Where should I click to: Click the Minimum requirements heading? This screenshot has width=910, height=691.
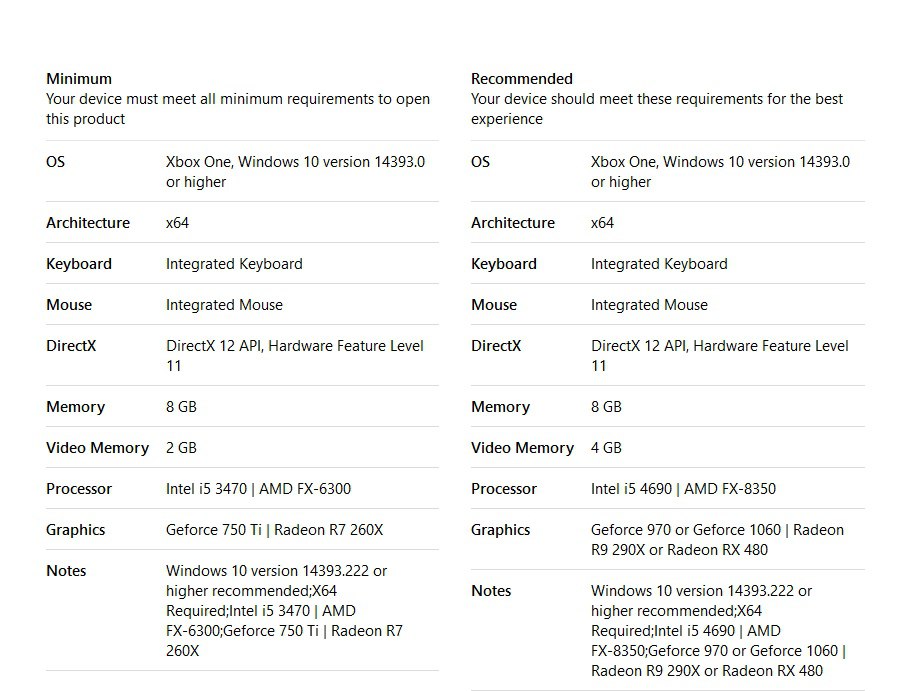point(79,78)
